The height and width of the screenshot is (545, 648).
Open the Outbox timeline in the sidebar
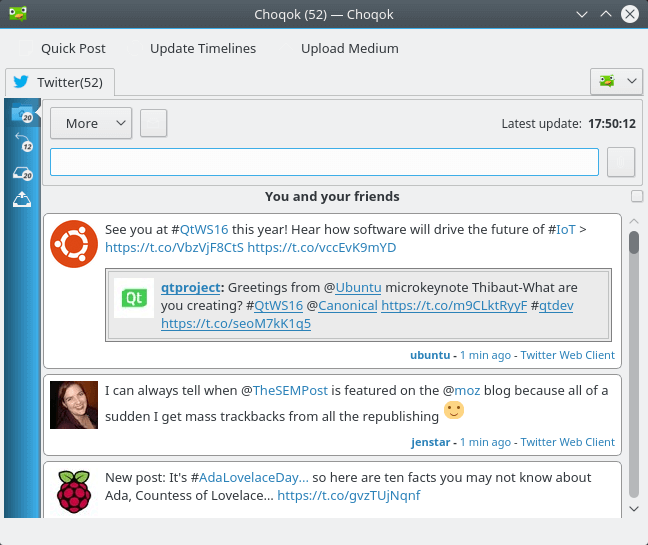[22, 200]
